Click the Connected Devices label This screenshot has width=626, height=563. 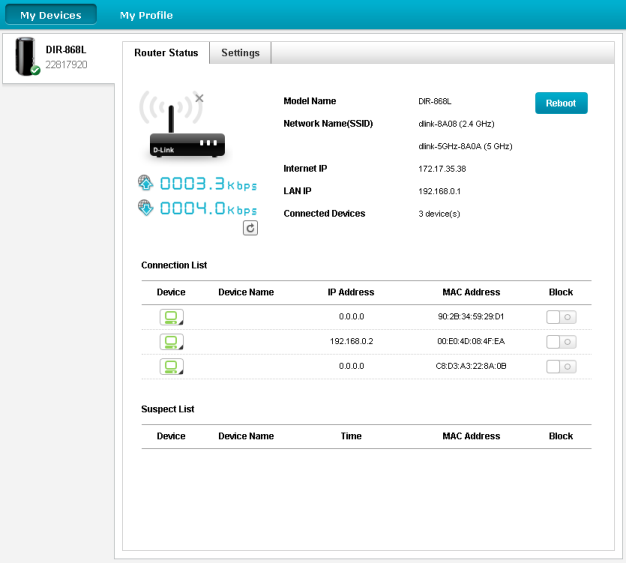point(324,214)
